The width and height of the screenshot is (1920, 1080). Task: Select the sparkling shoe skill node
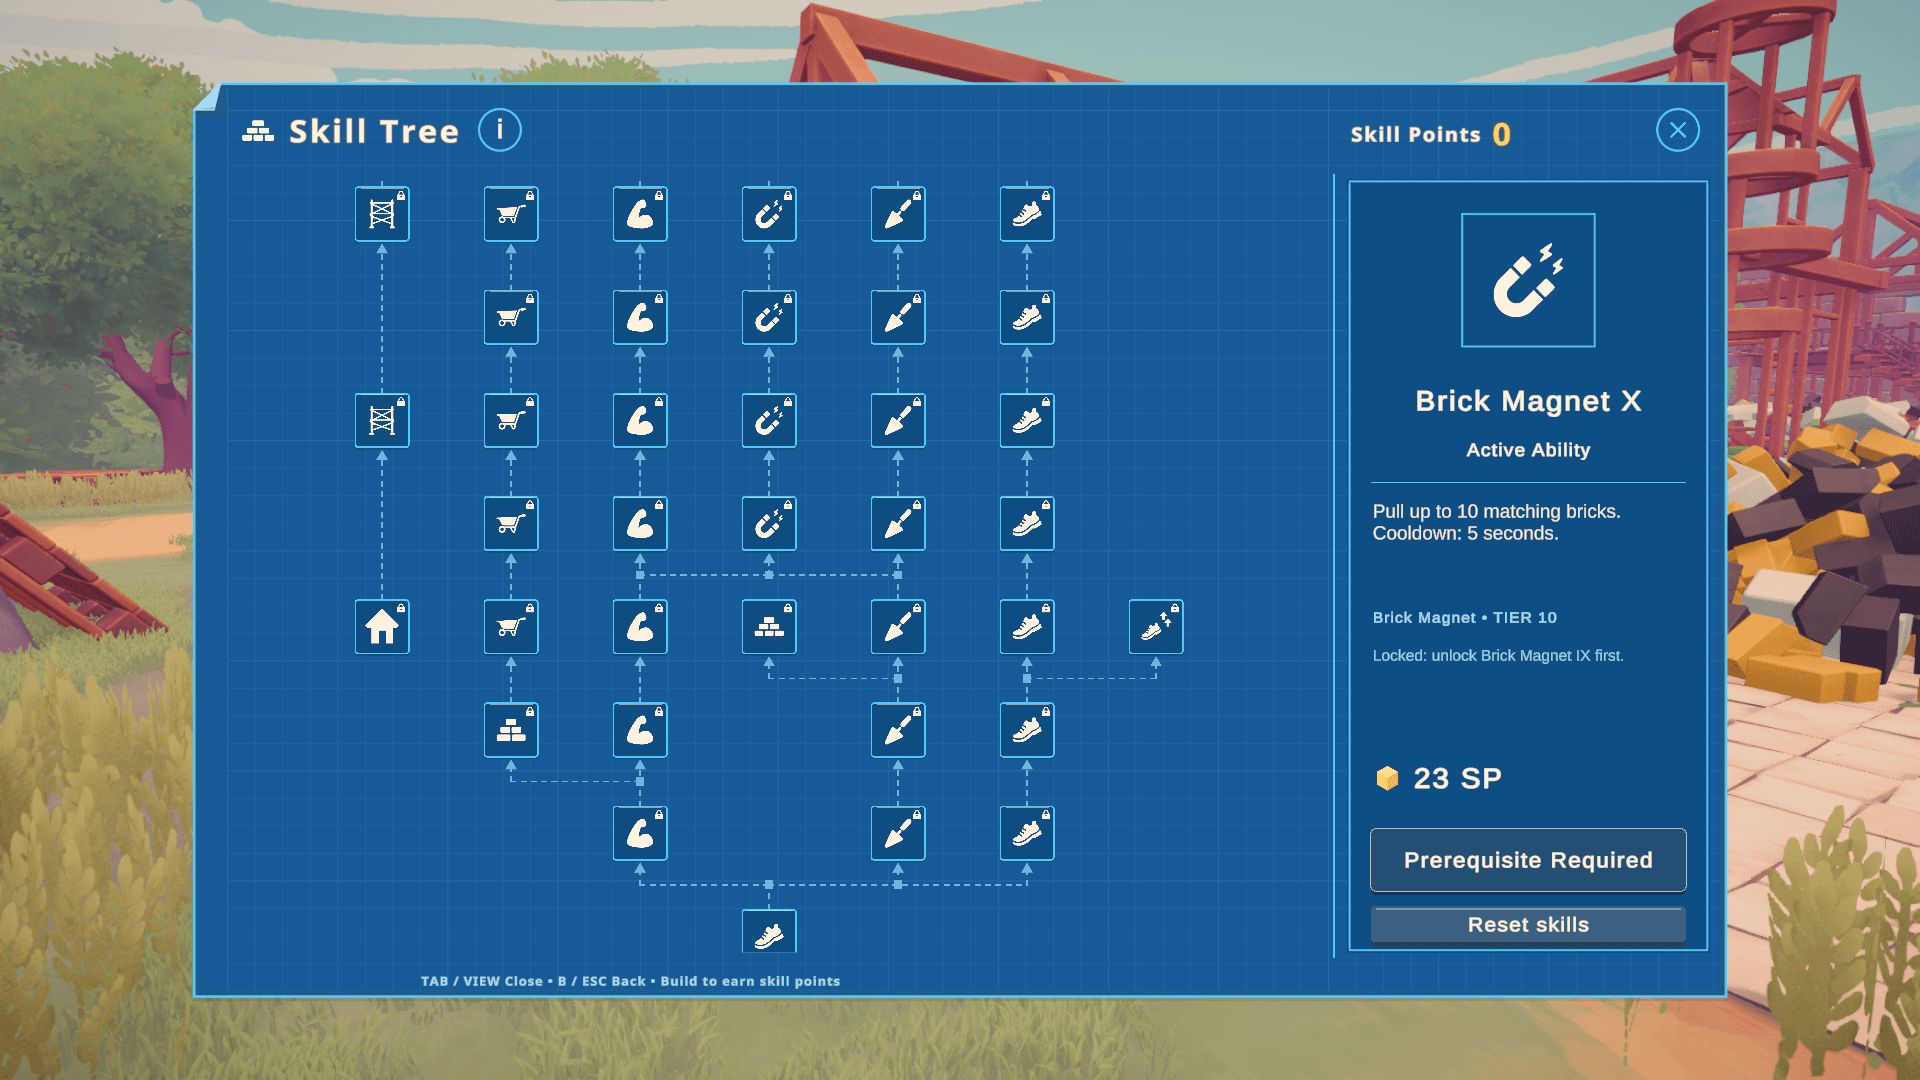[x=1156, y=627]
